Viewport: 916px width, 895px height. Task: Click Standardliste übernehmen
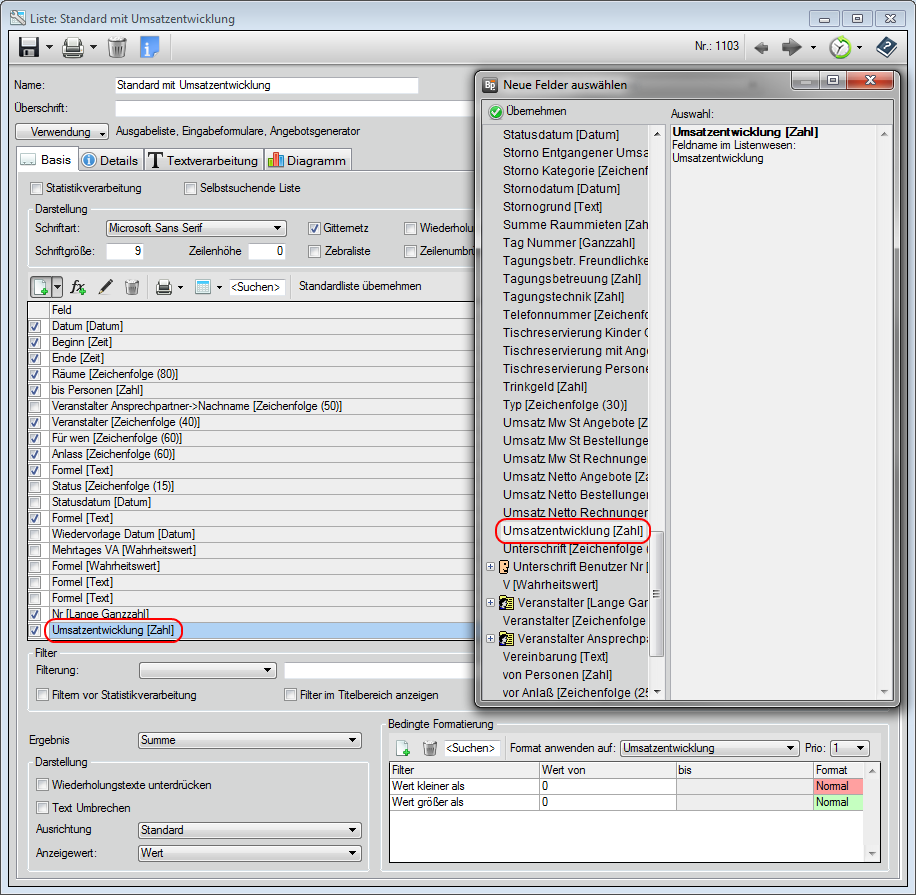[360, 287]
